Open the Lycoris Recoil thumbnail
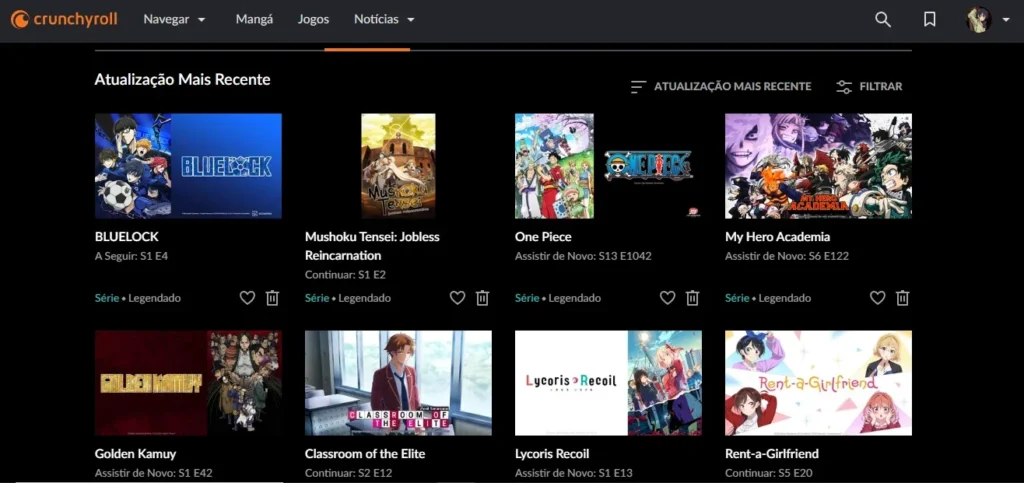 tap(608, 382)
